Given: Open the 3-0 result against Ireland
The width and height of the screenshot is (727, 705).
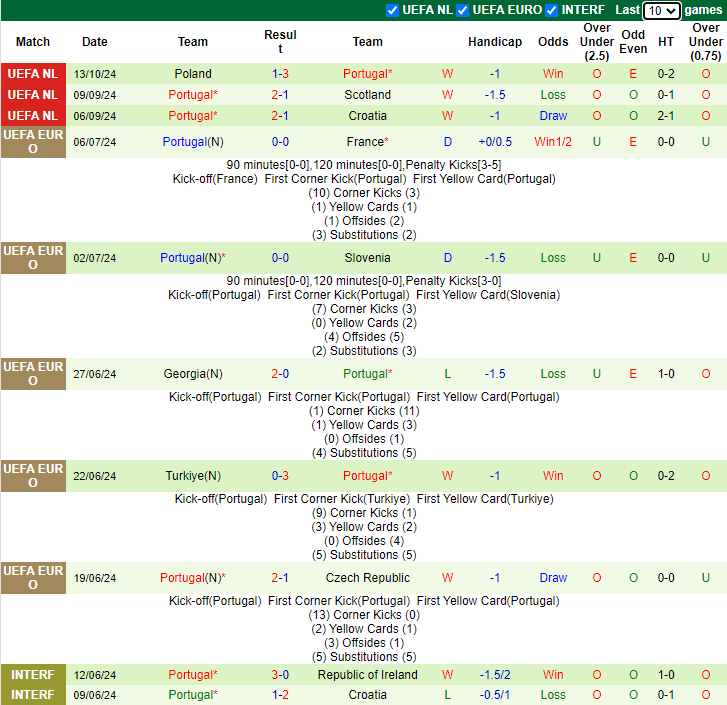Looking at the screenshot, I should click(280, 675).
